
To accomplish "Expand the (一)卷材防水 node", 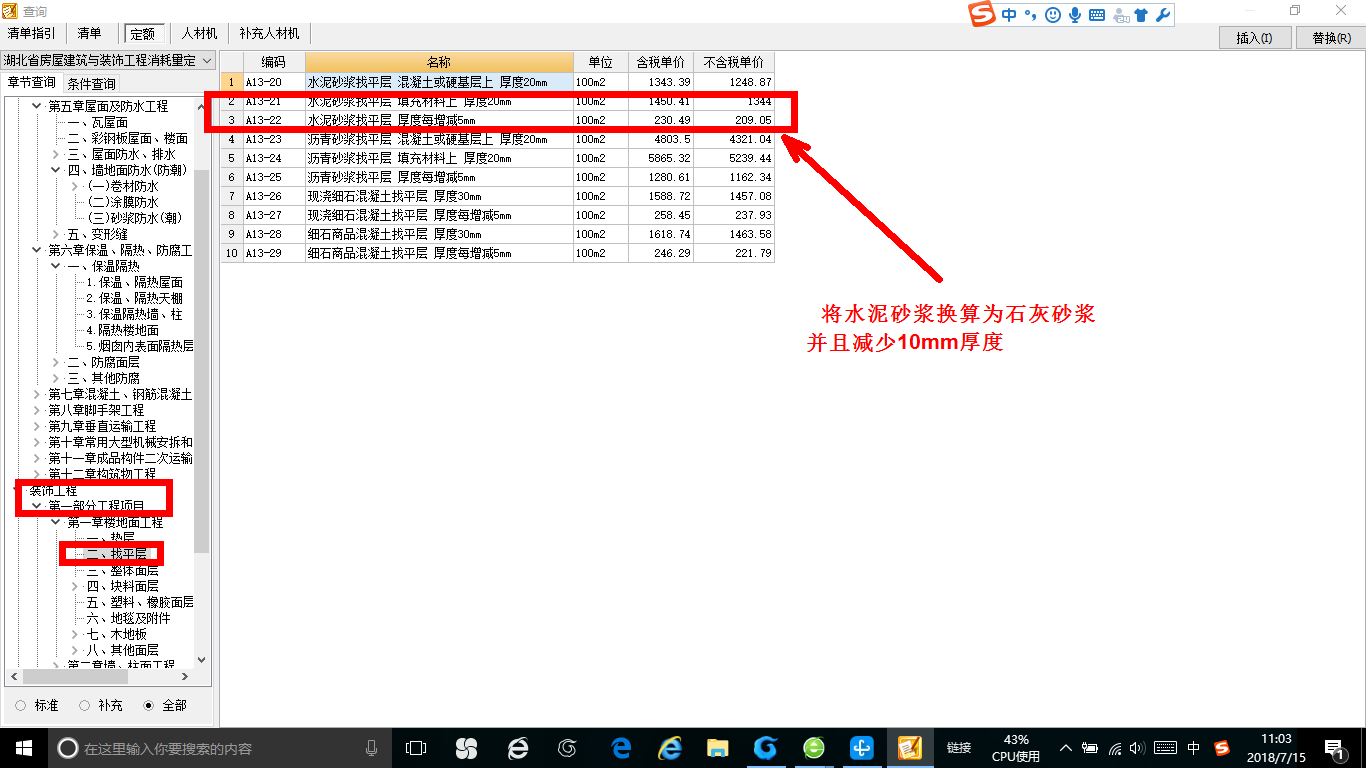I will pyautogui.click(x=75, y=186).
